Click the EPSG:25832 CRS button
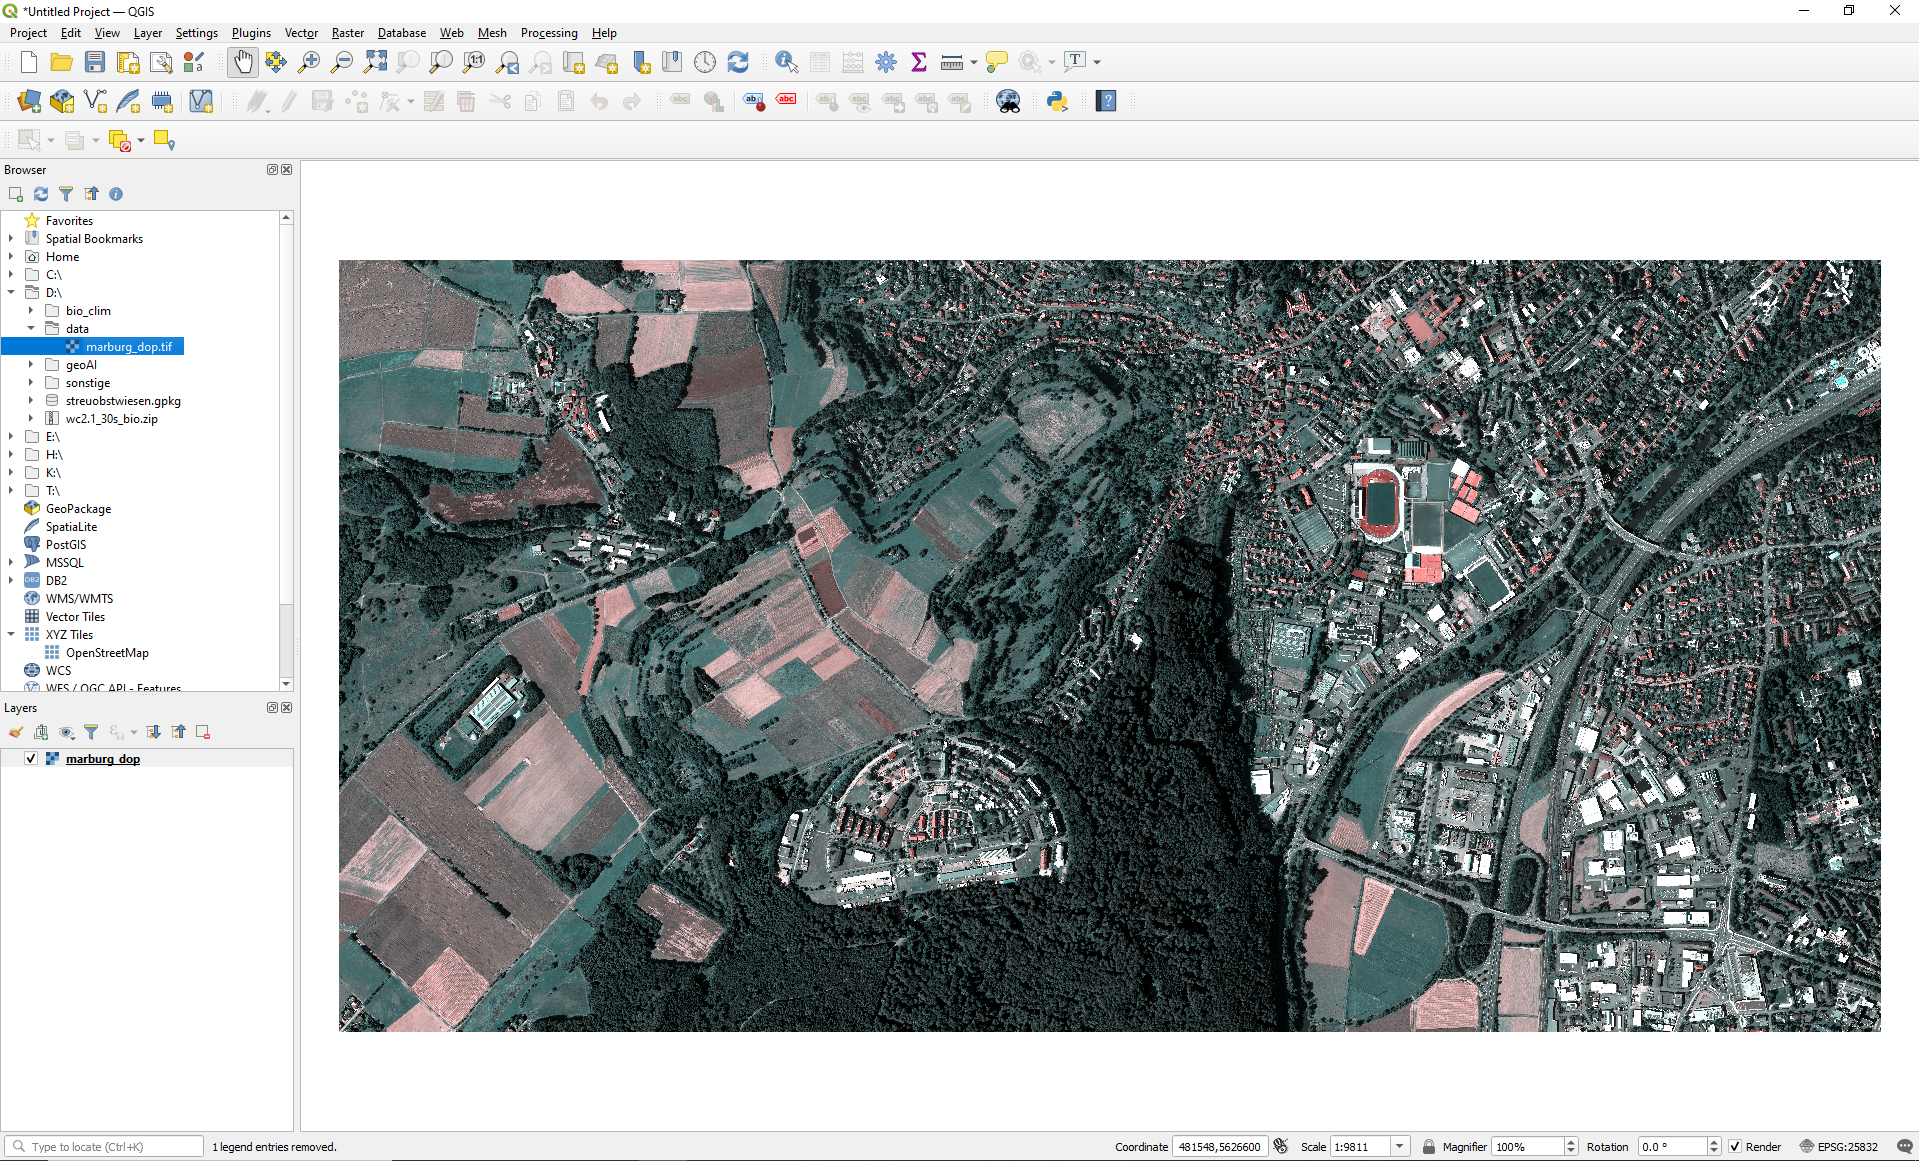The image size is (1919, 1161). (x=1838, y=1147)
